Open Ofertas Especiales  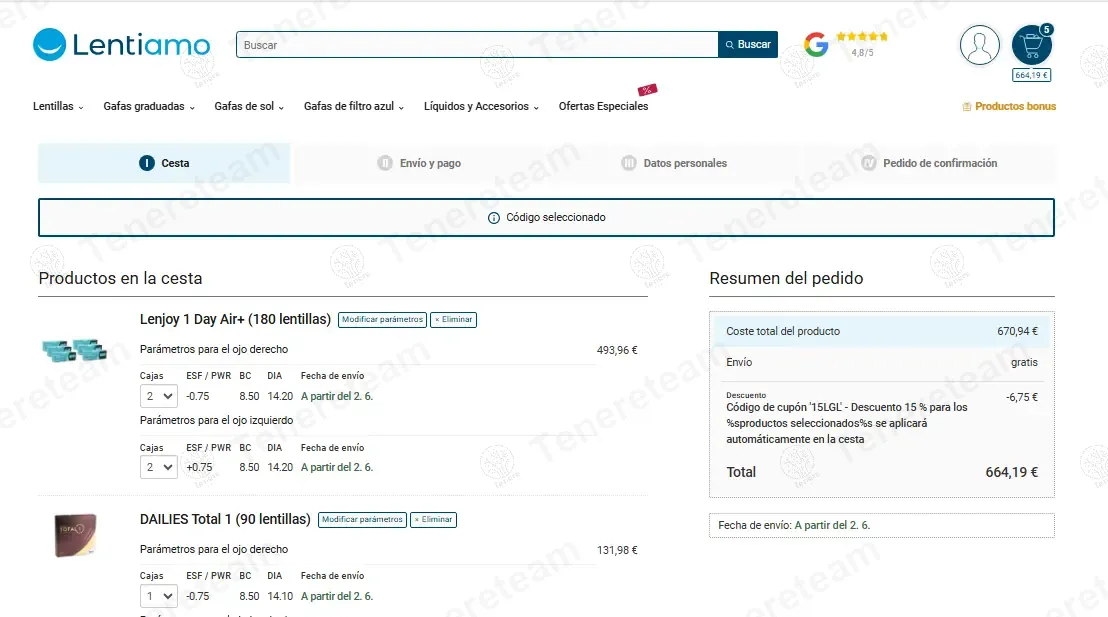pyautogui.click(x=603, y=106)
